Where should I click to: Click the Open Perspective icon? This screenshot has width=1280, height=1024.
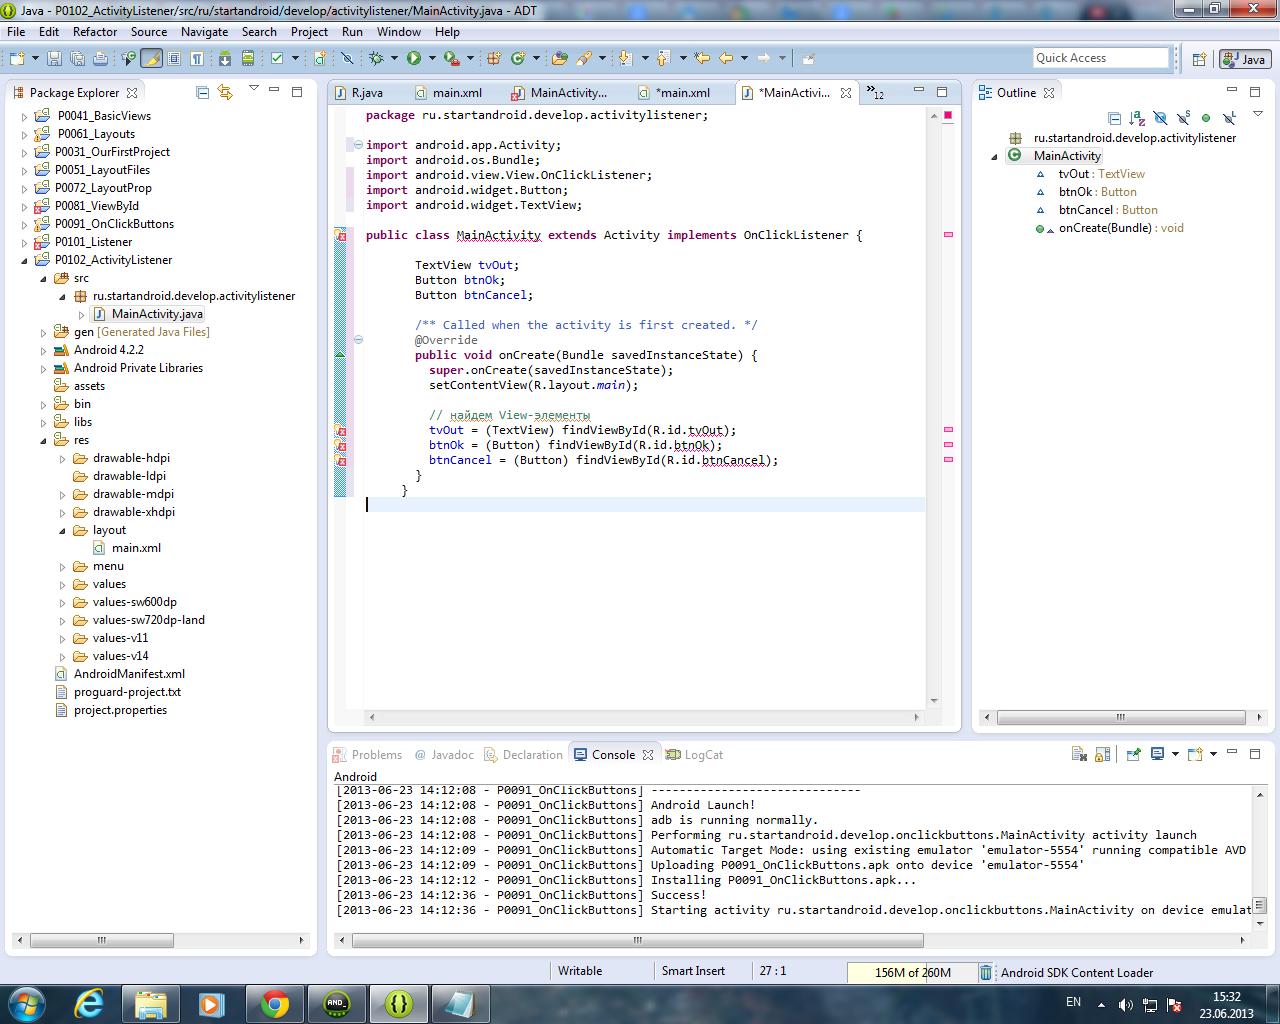1198,59
